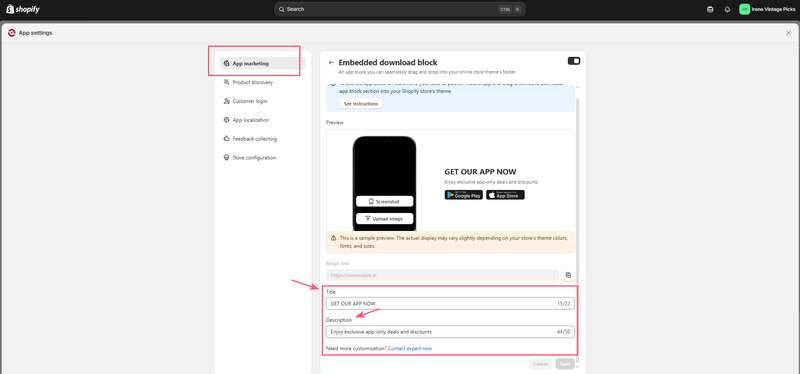
Task: Go back using the arrow beside Embedded download block
Action: click(x=331, y=63)
